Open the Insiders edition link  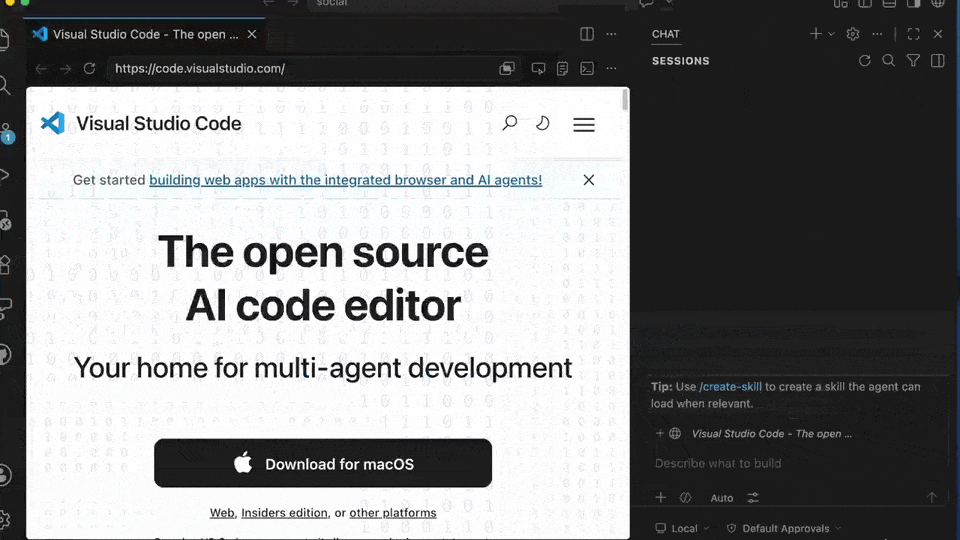point(284,513)
